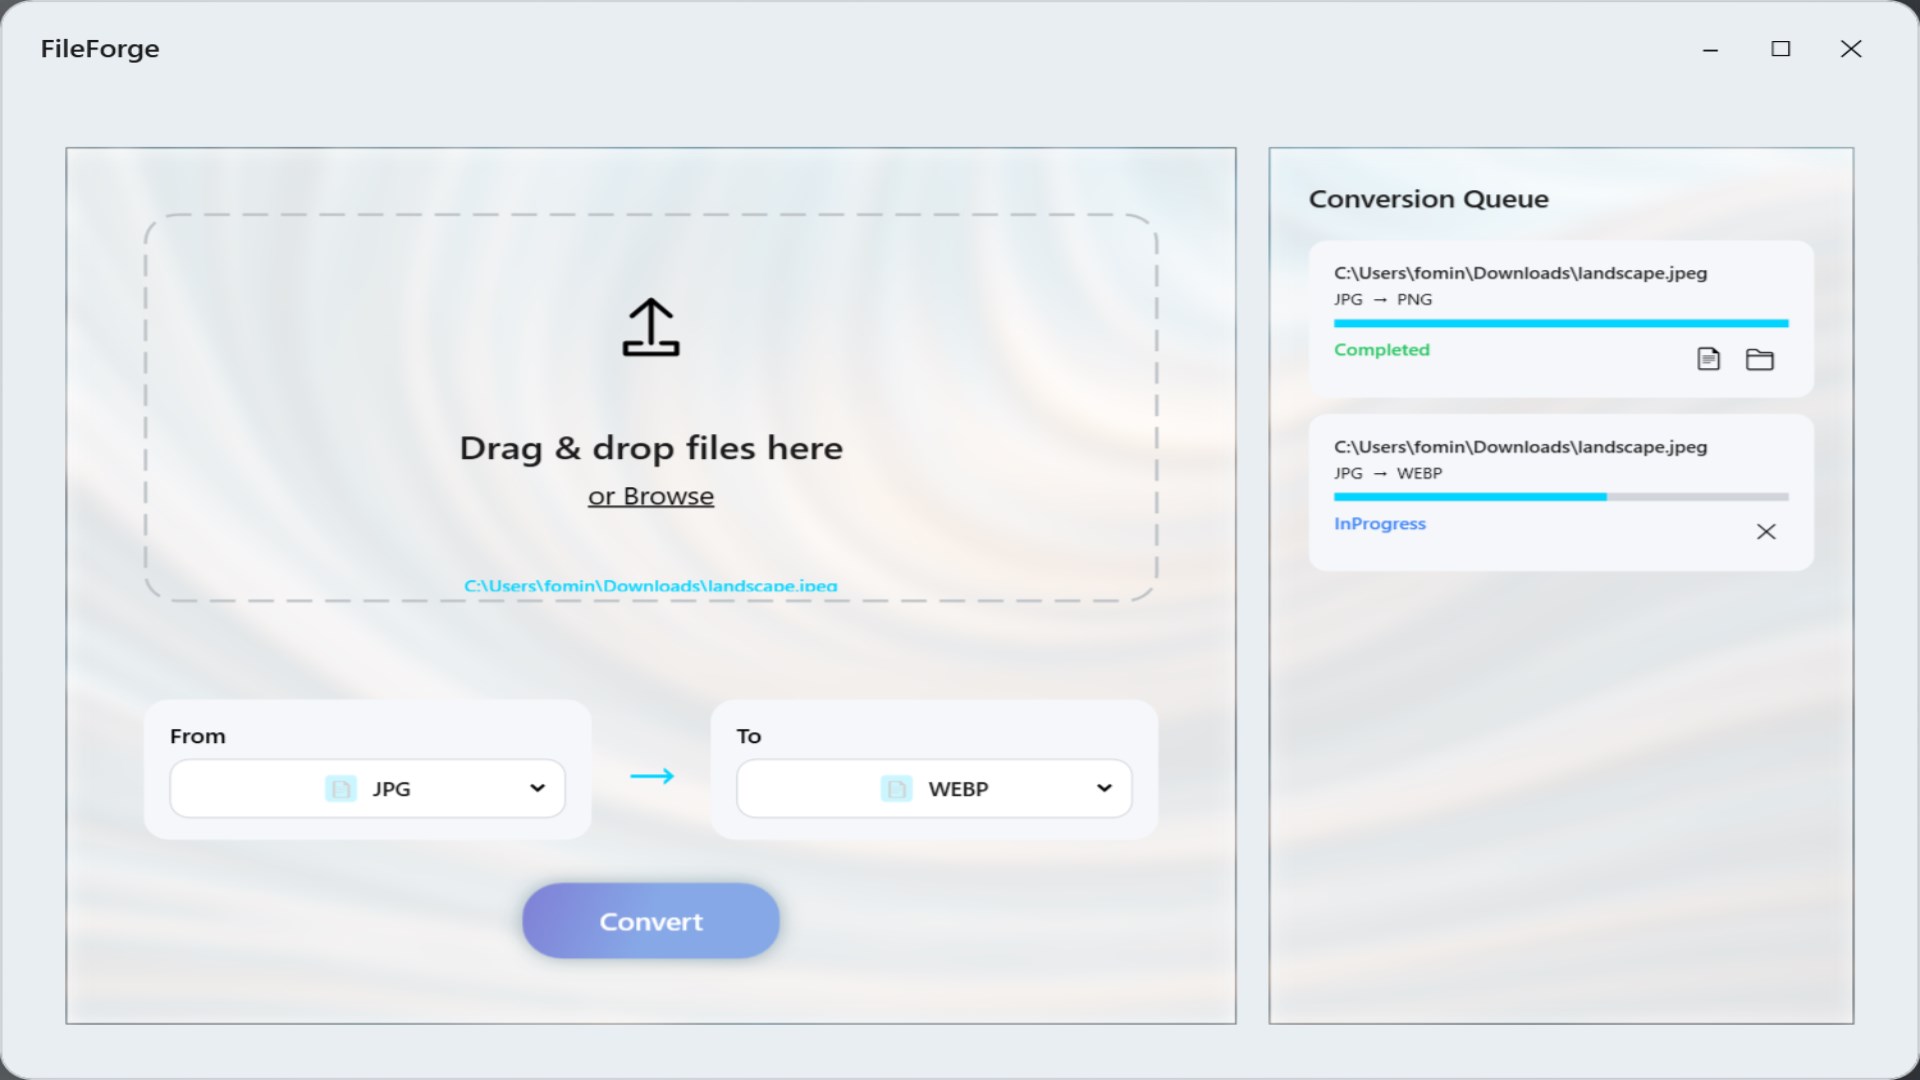Click WEBP file type icon in To field
Image resolution: width=1920 pixels, height=1080 pixels.
(896, 789)
